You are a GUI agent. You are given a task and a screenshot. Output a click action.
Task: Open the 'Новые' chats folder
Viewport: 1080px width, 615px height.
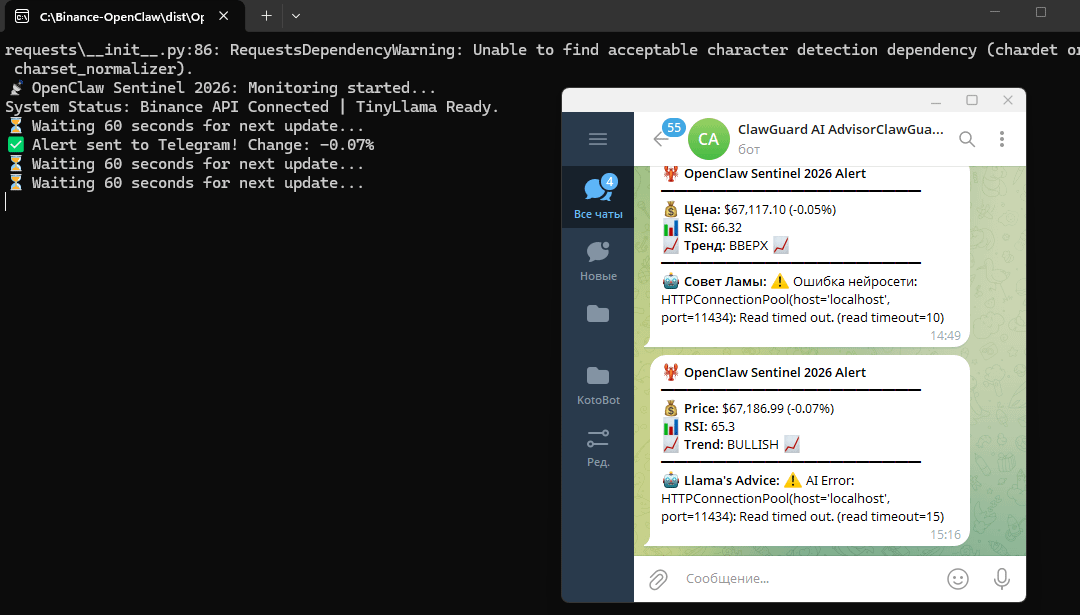click(598, 260)
